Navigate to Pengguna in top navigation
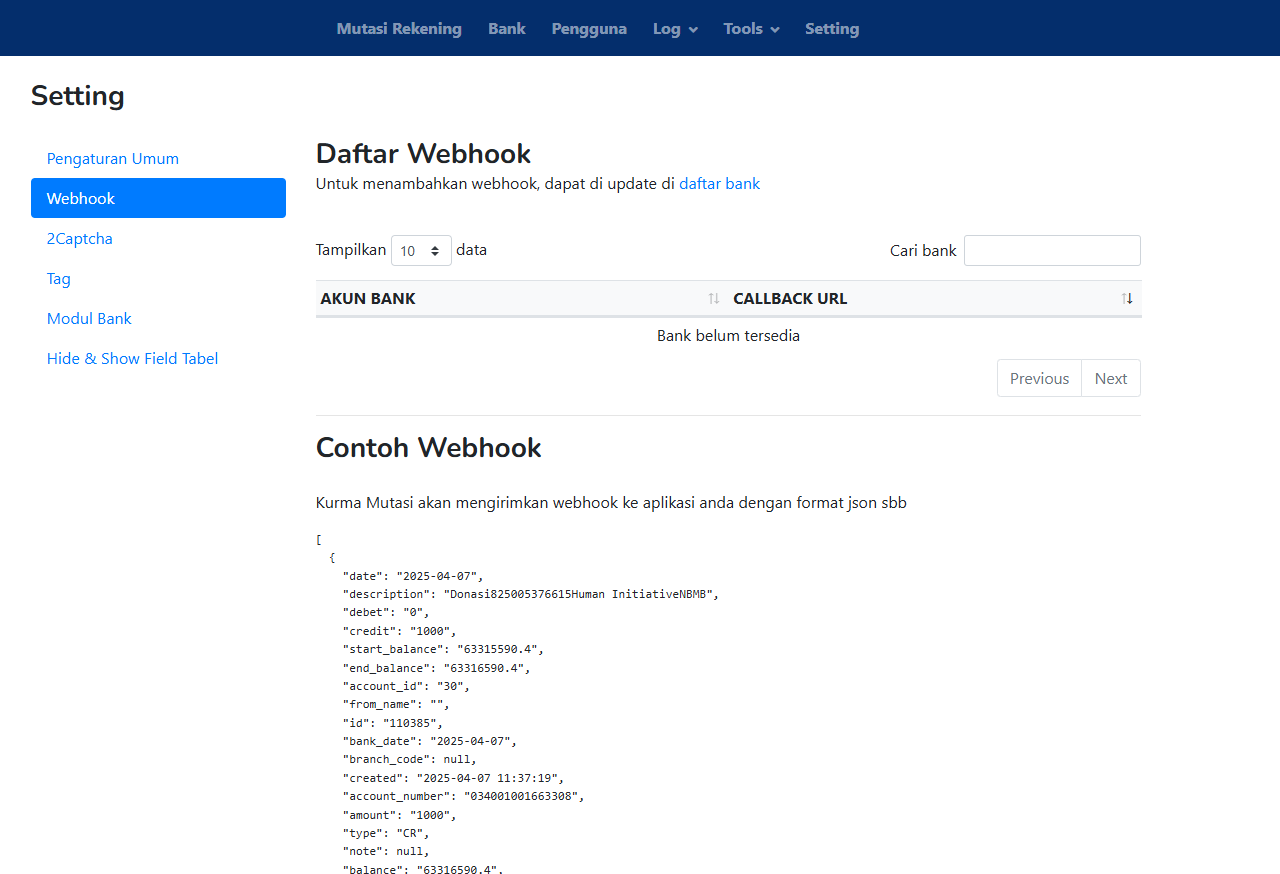Image resolution: width=1280 pixels, height=874 pixels. (x=589, y=29)
